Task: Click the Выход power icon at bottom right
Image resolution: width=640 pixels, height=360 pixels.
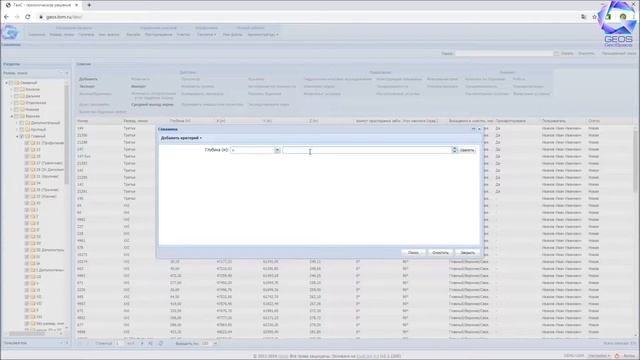Action: pyautogui.click(x=617, y=356)
